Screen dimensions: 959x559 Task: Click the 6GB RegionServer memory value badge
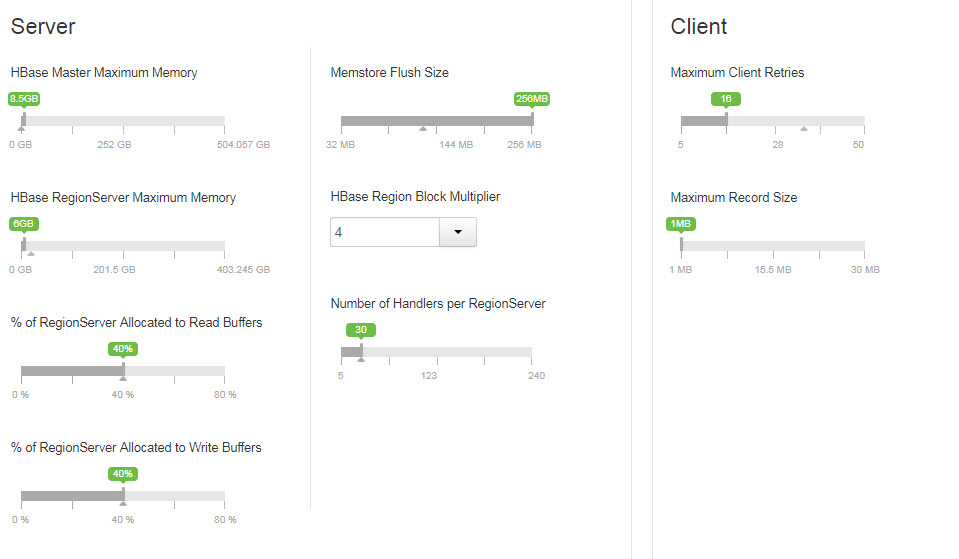(x=24, y=223)
